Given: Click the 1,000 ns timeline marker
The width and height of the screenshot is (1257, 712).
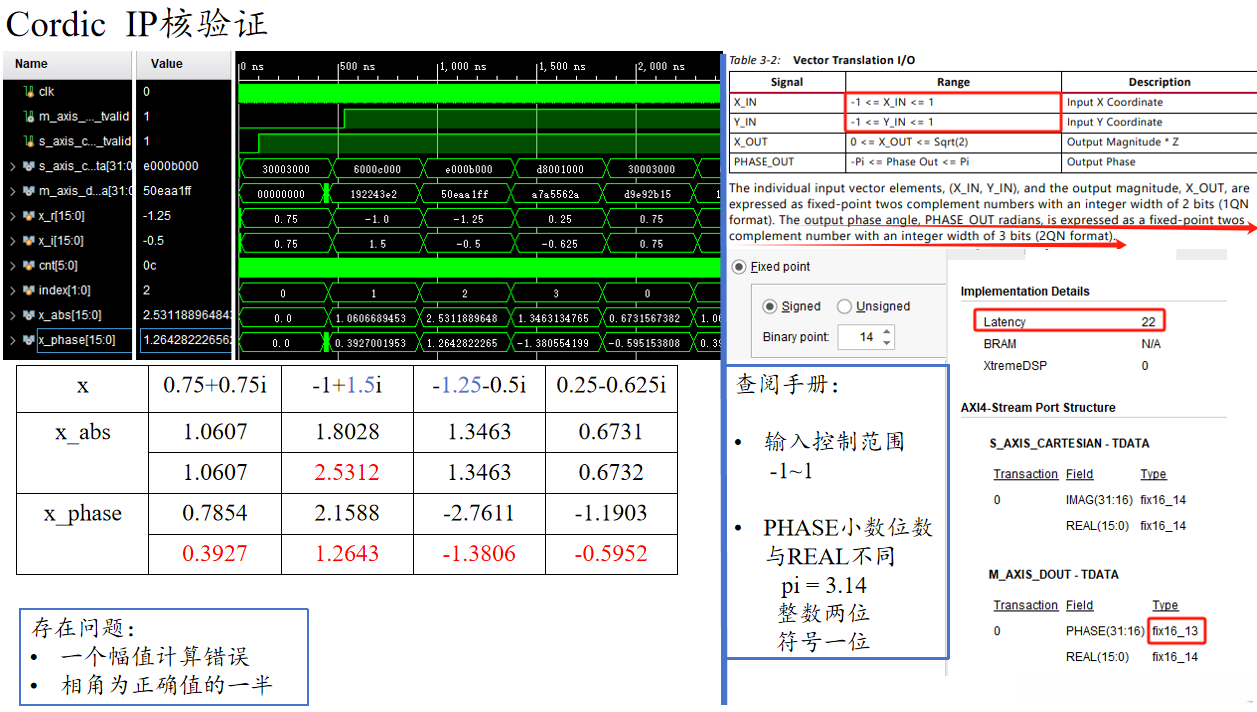Looking at the screenshot, I should 462,66.
